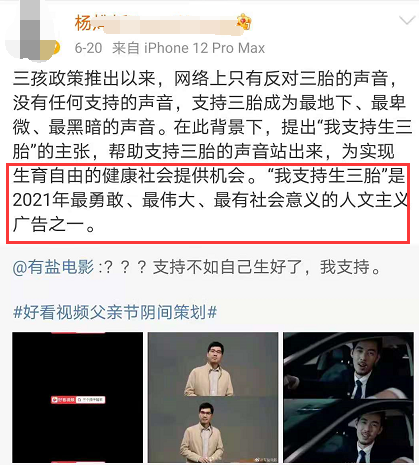419x465 pixels.
Task: Tap the yellow verification badge on avatar
Action: pos(55,49)
